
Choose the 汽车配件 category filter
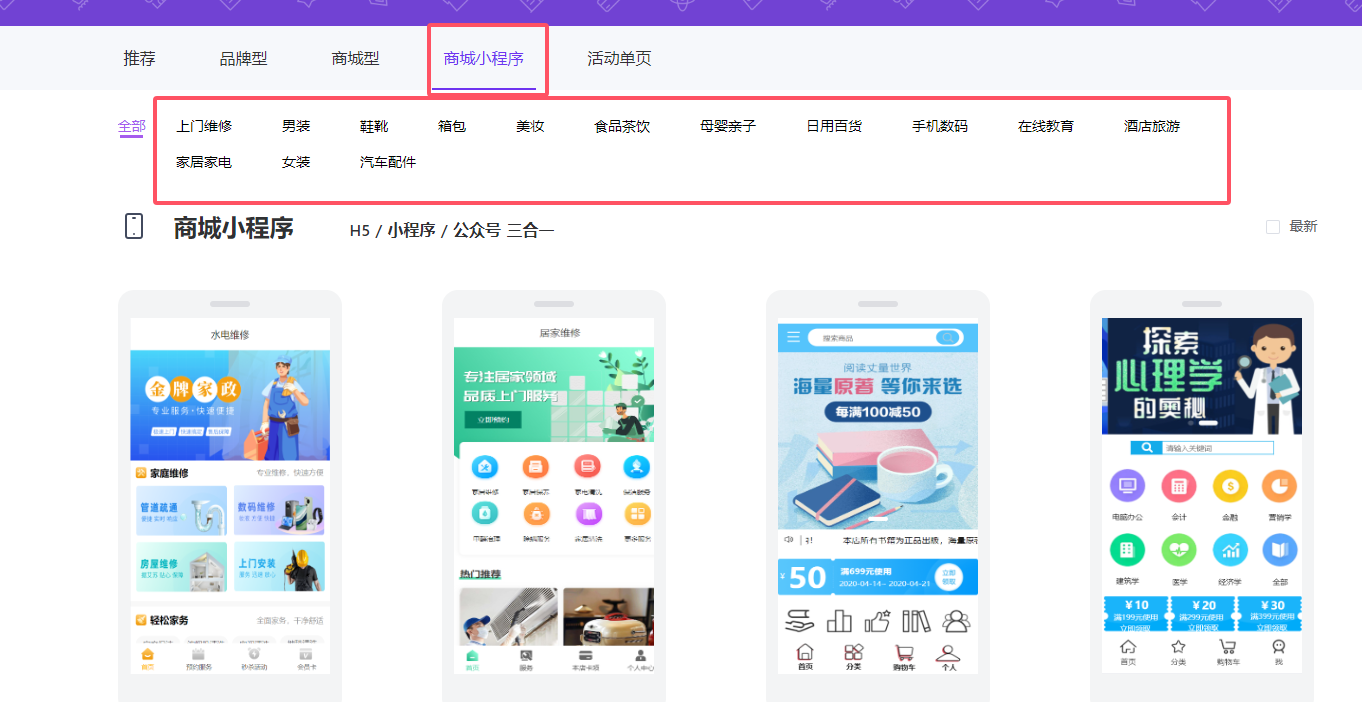click(388, 162)
